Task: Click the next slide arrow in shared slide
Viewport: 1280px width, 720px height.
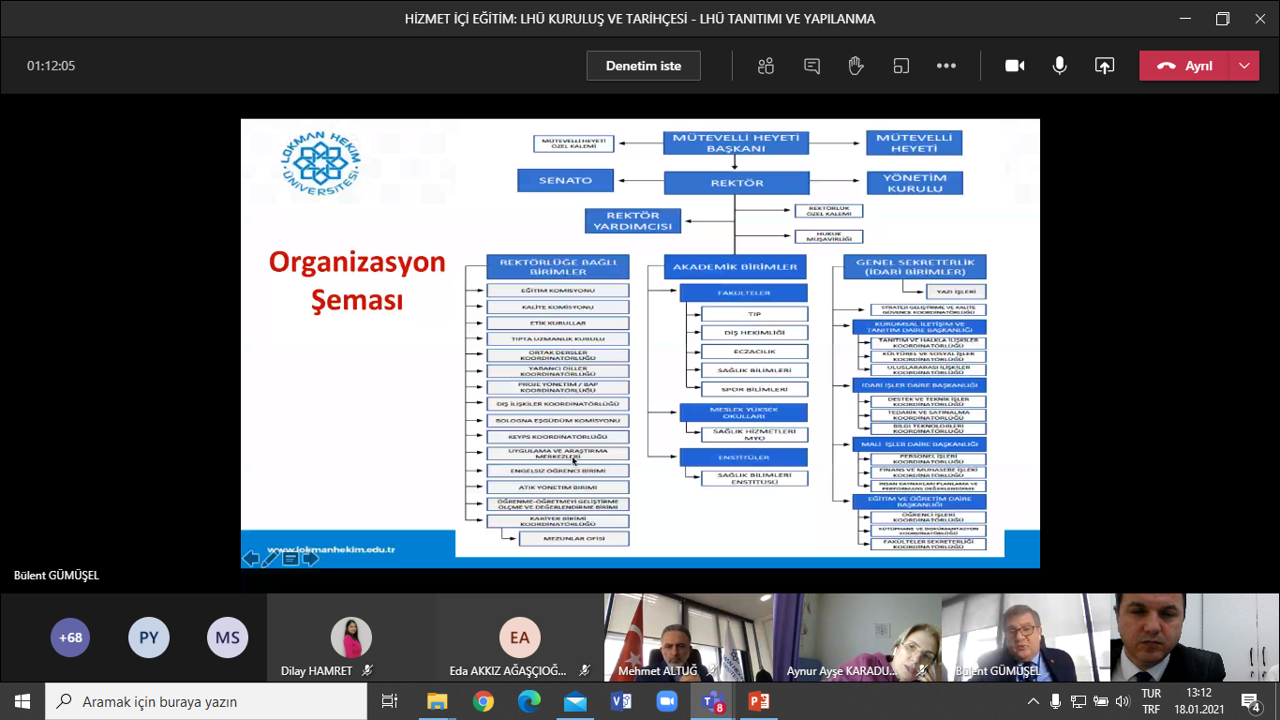Action: tap(310, 558)
